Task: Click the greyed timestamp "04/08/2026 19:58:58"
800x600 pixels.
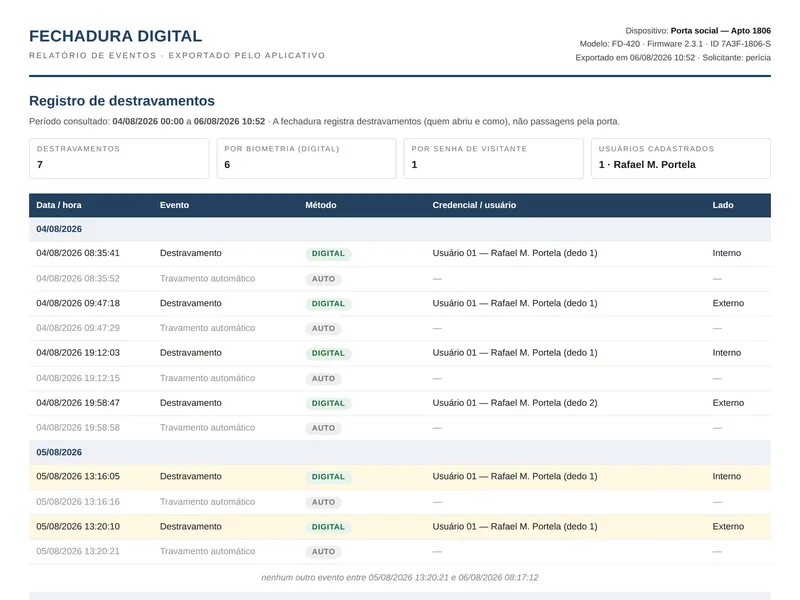Action: coord(78,428)
